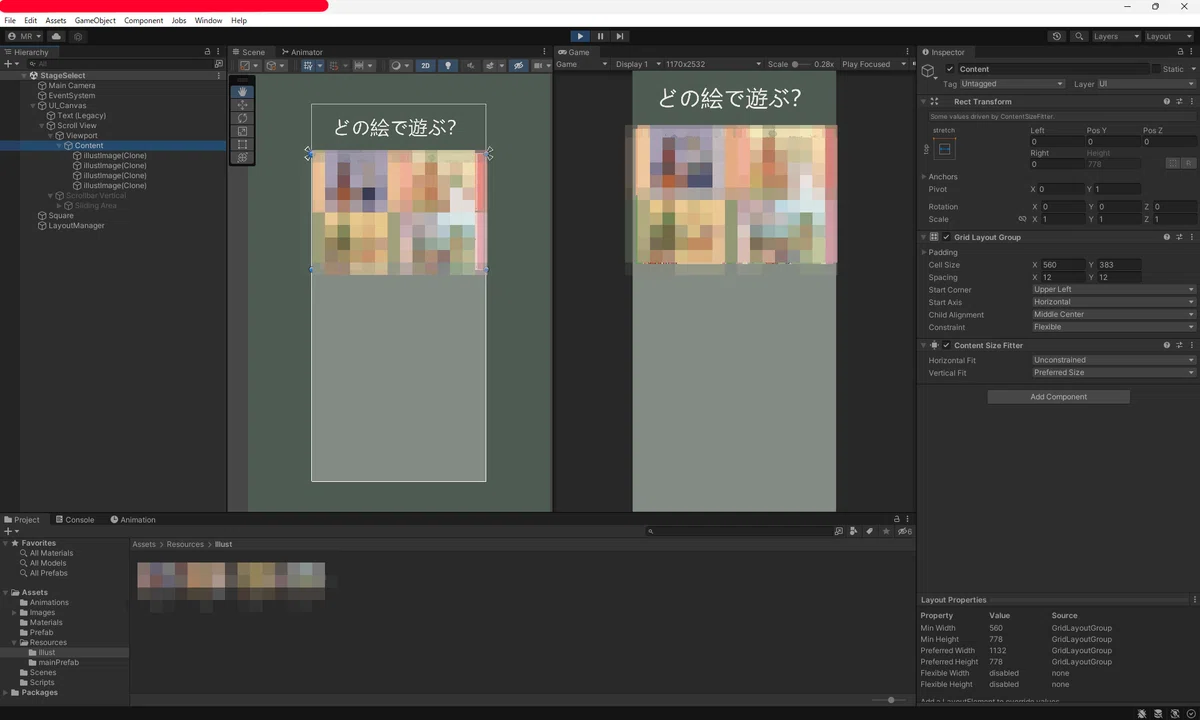Switch to the Animator tab
This screenshot has width=1200, height=720.
coord(302,52)
